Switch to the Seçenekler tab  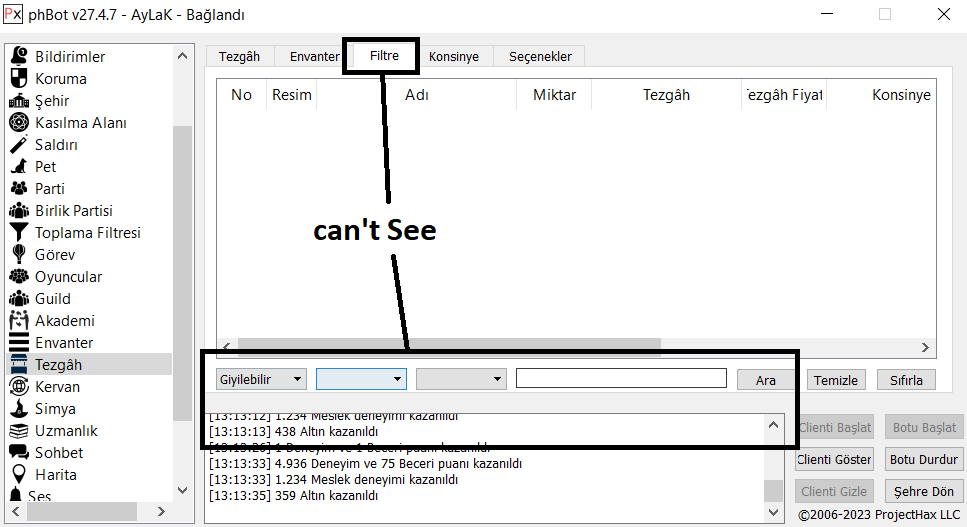(540, 56)
